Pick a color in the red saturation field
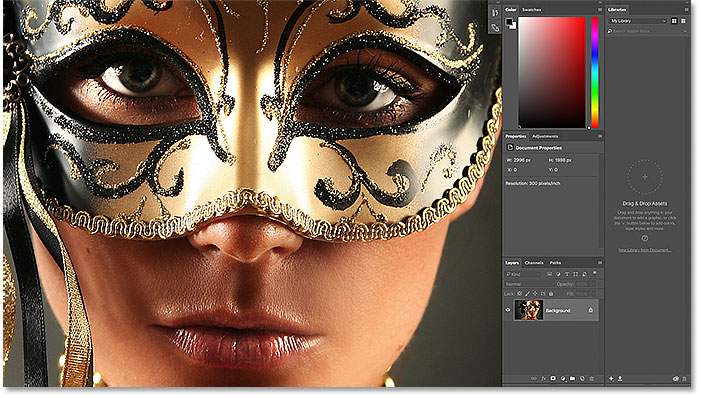The height and width of the screenshot is (398, 701). tap(552, 73)
